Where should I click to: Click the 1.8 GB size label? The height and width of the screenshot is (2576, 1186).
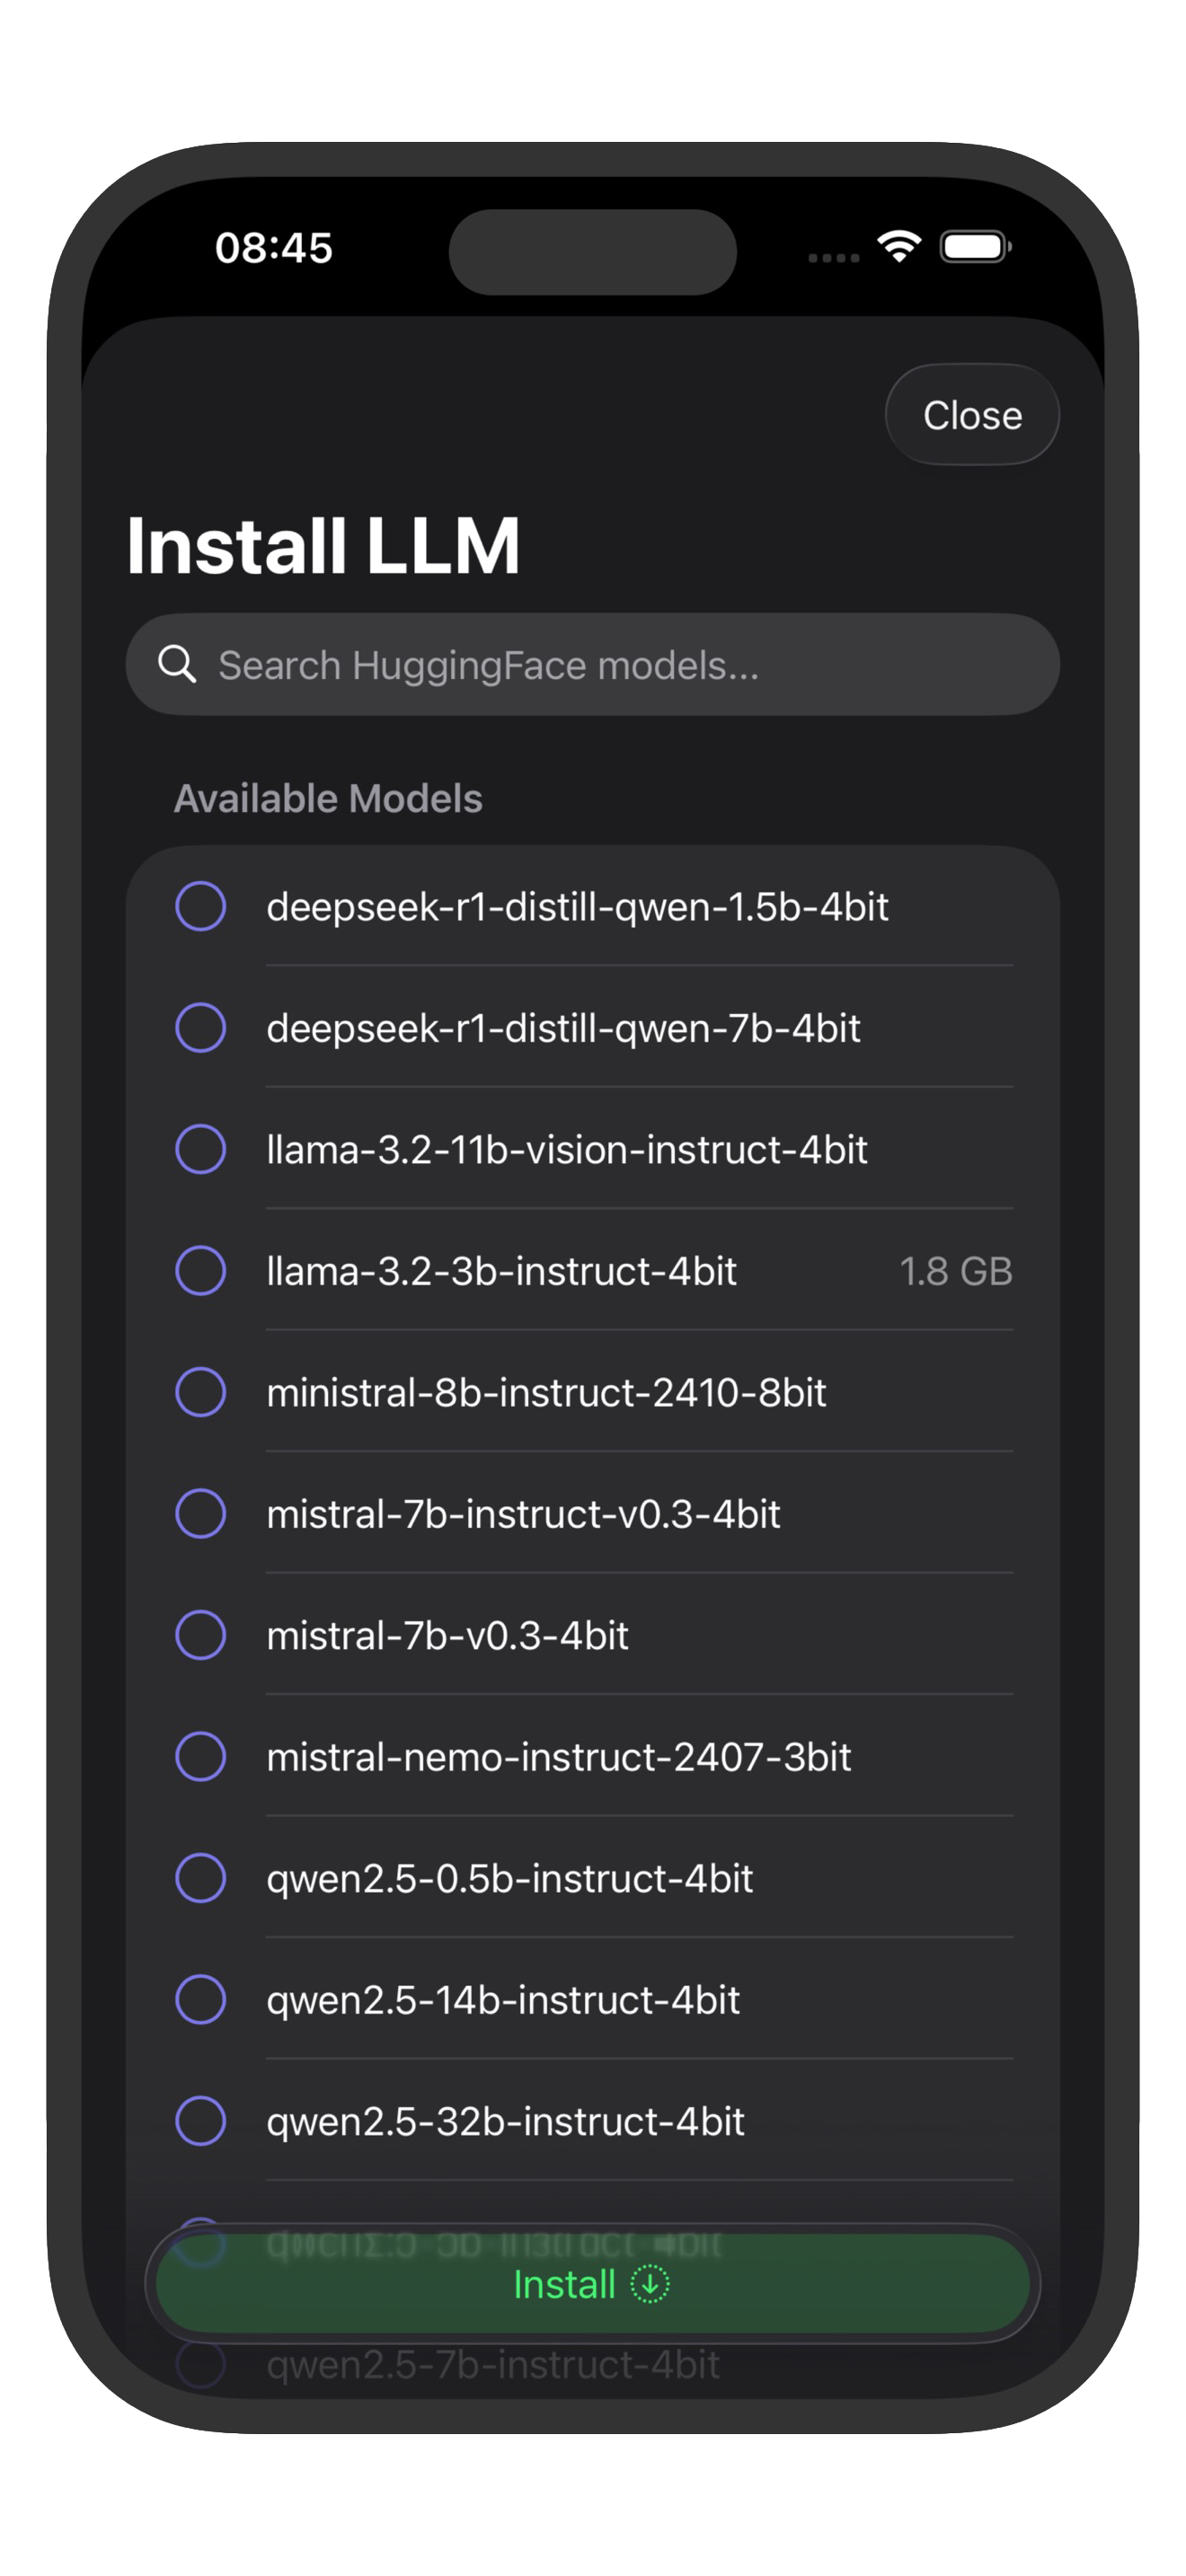point(955,1272)
